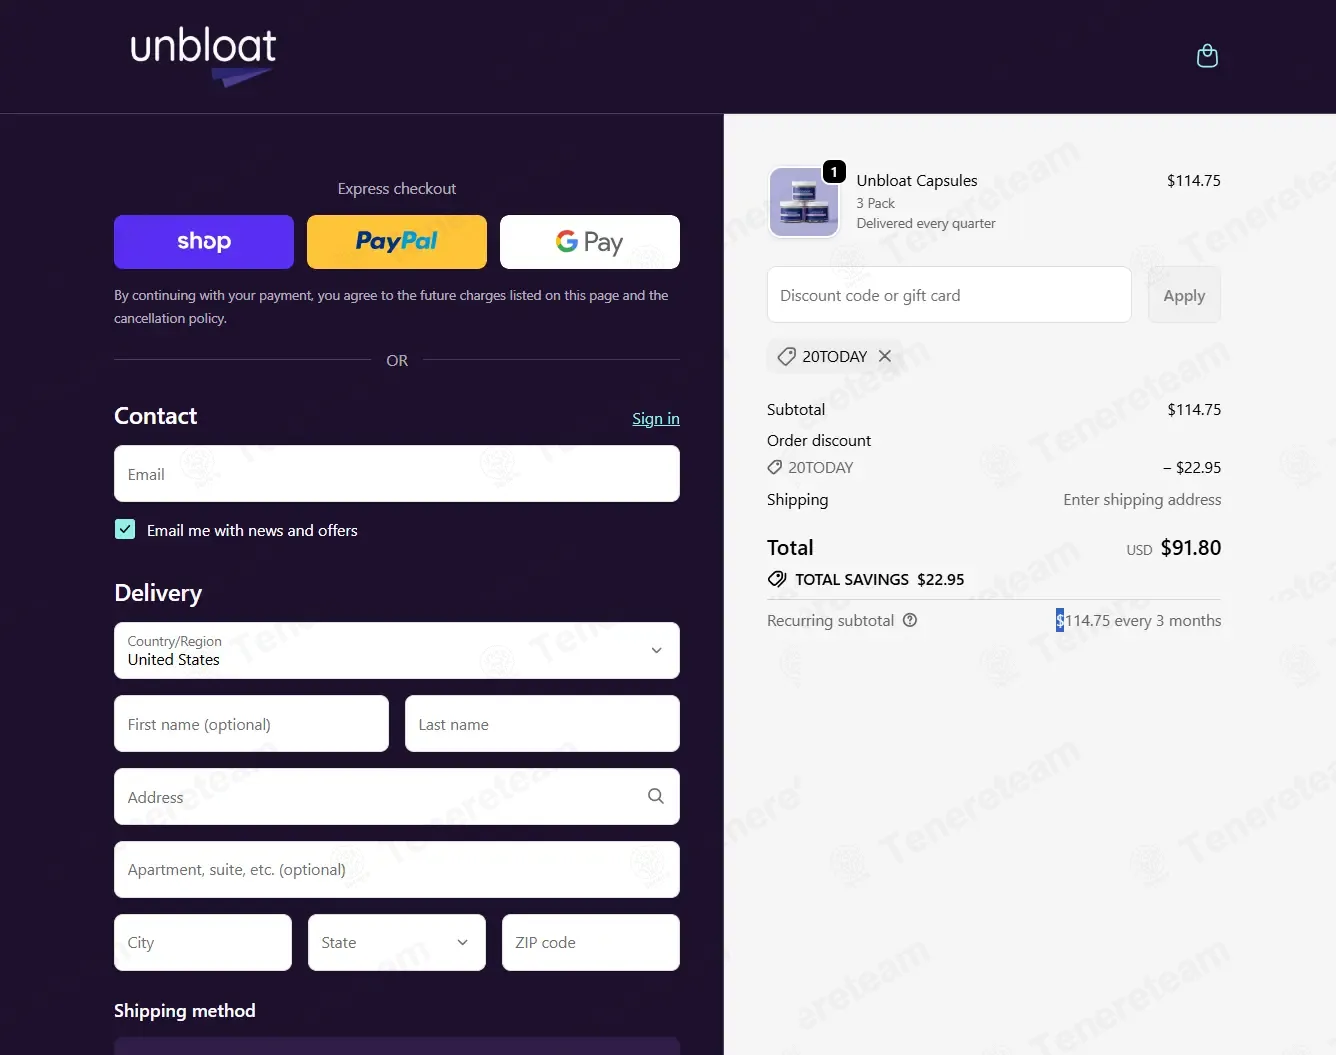The height and width of the screenshot is (1055, 1336).
Task: Focus the Apartment, suite, etc. field
Action: (397, 870)
